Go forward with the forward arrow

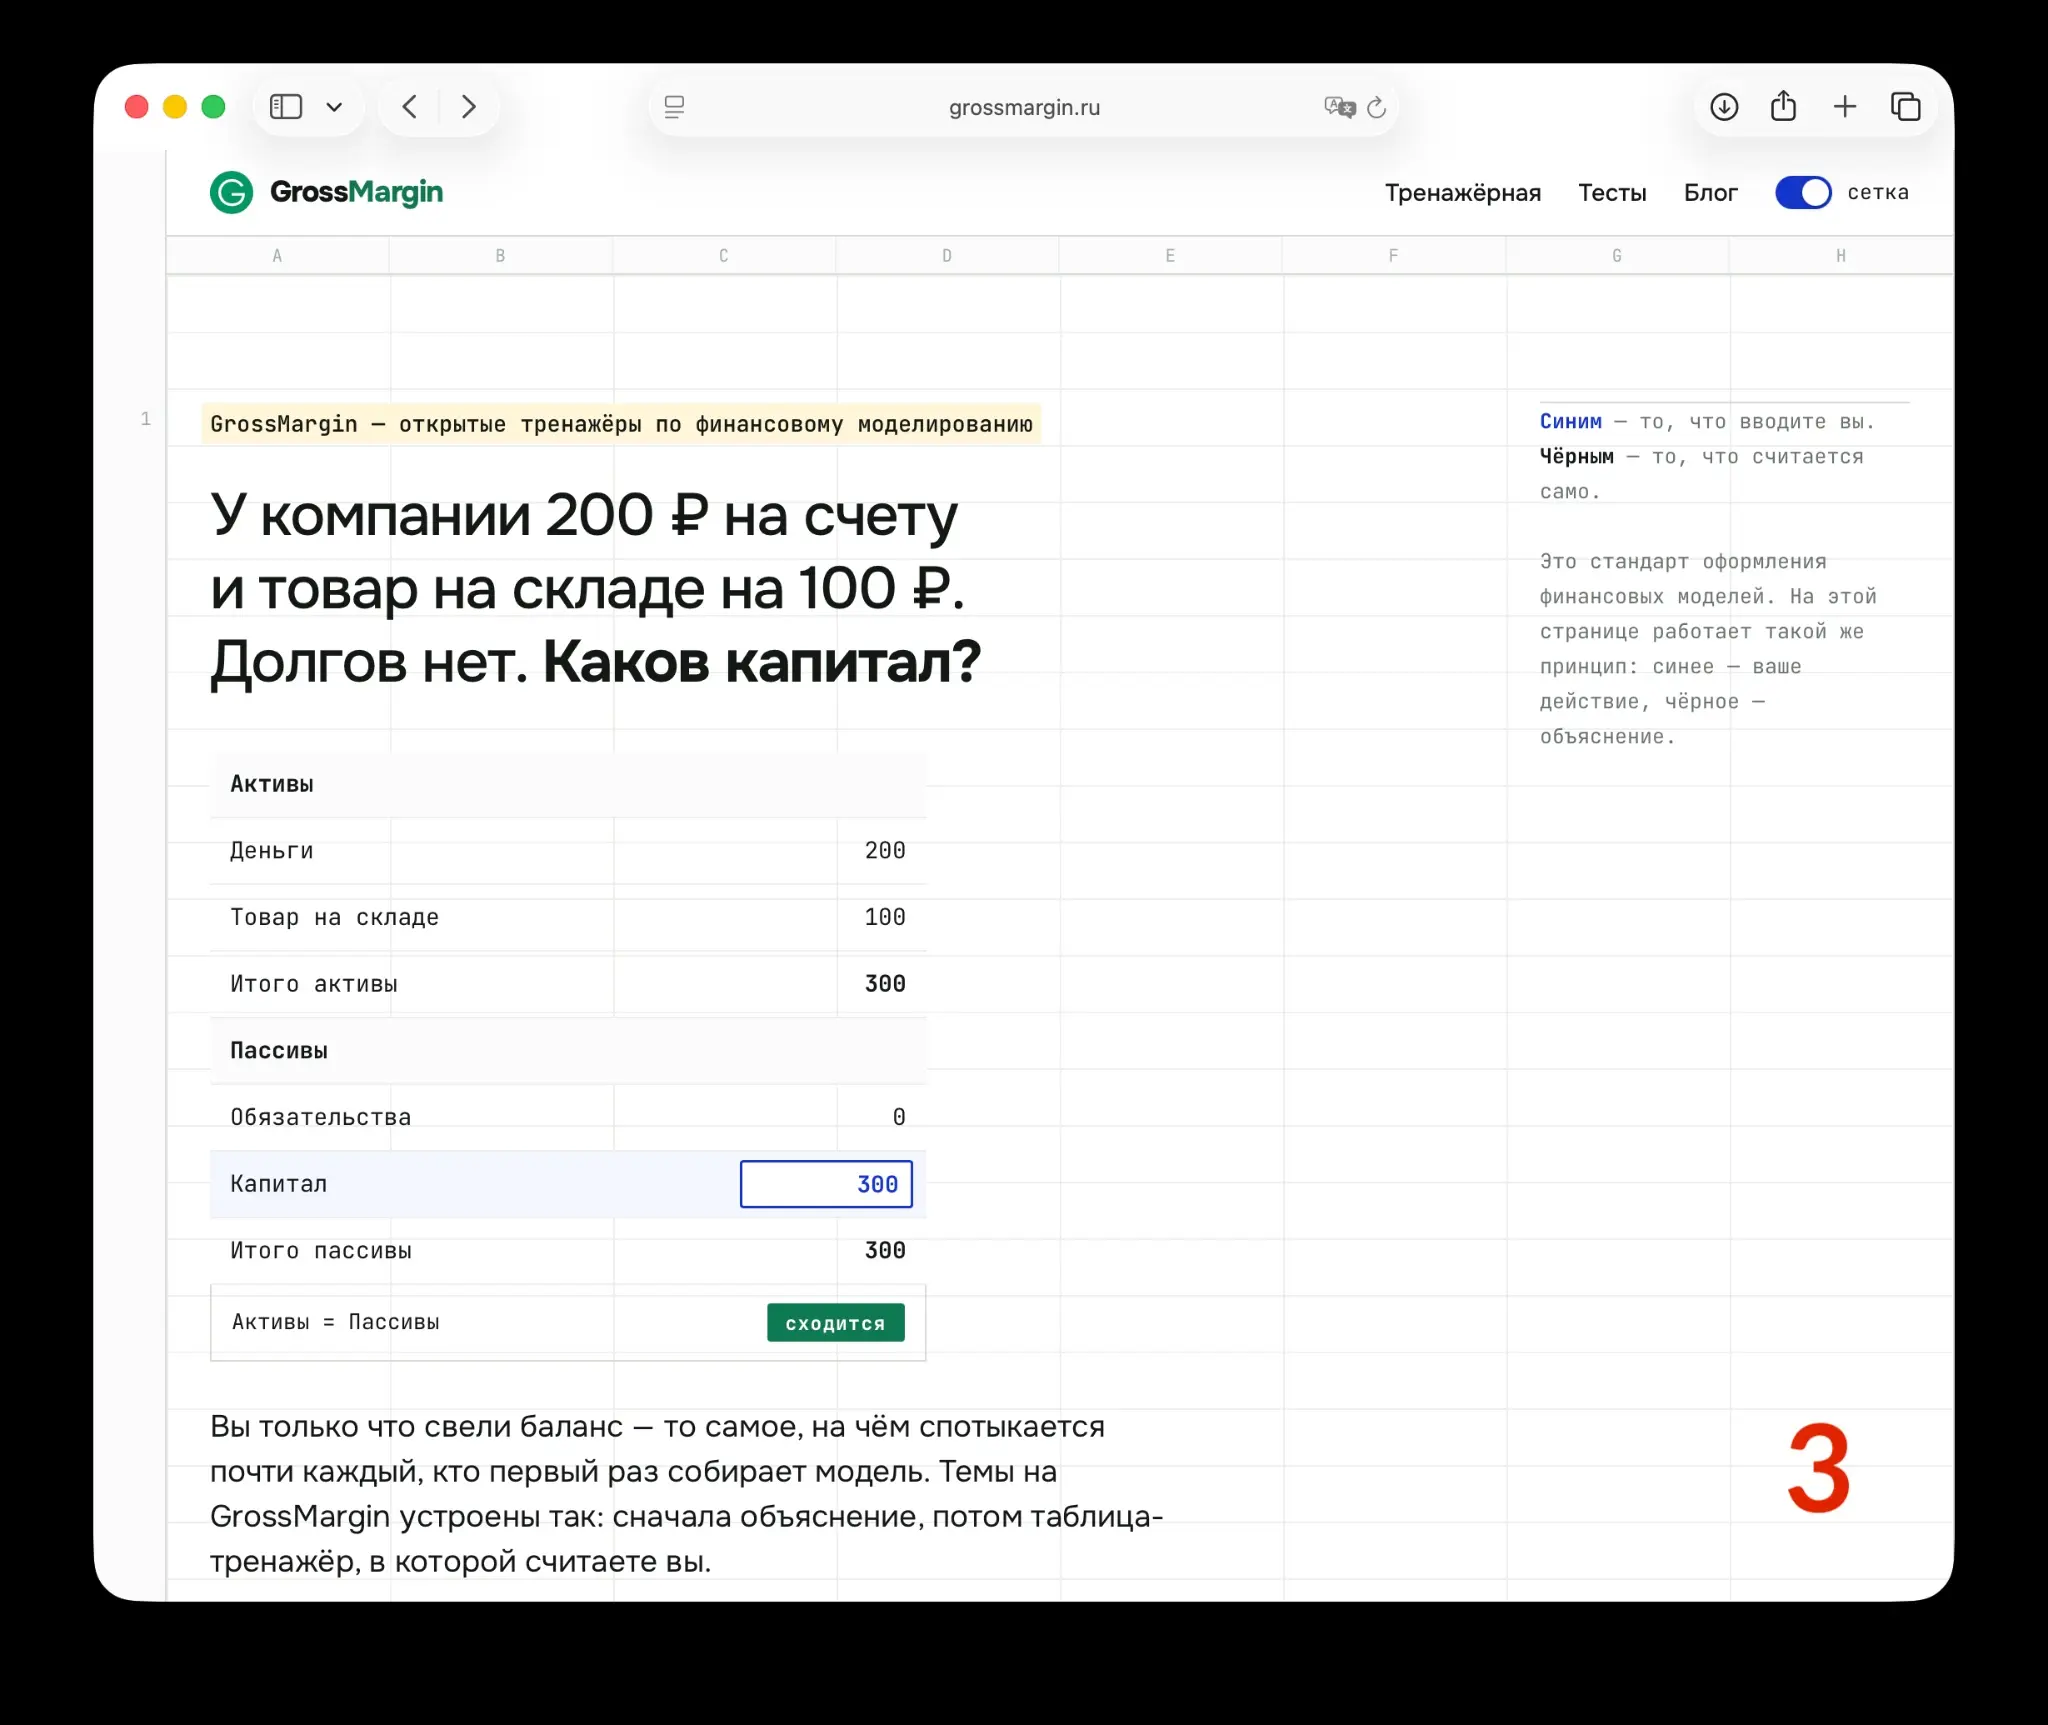tap(468, 107)
